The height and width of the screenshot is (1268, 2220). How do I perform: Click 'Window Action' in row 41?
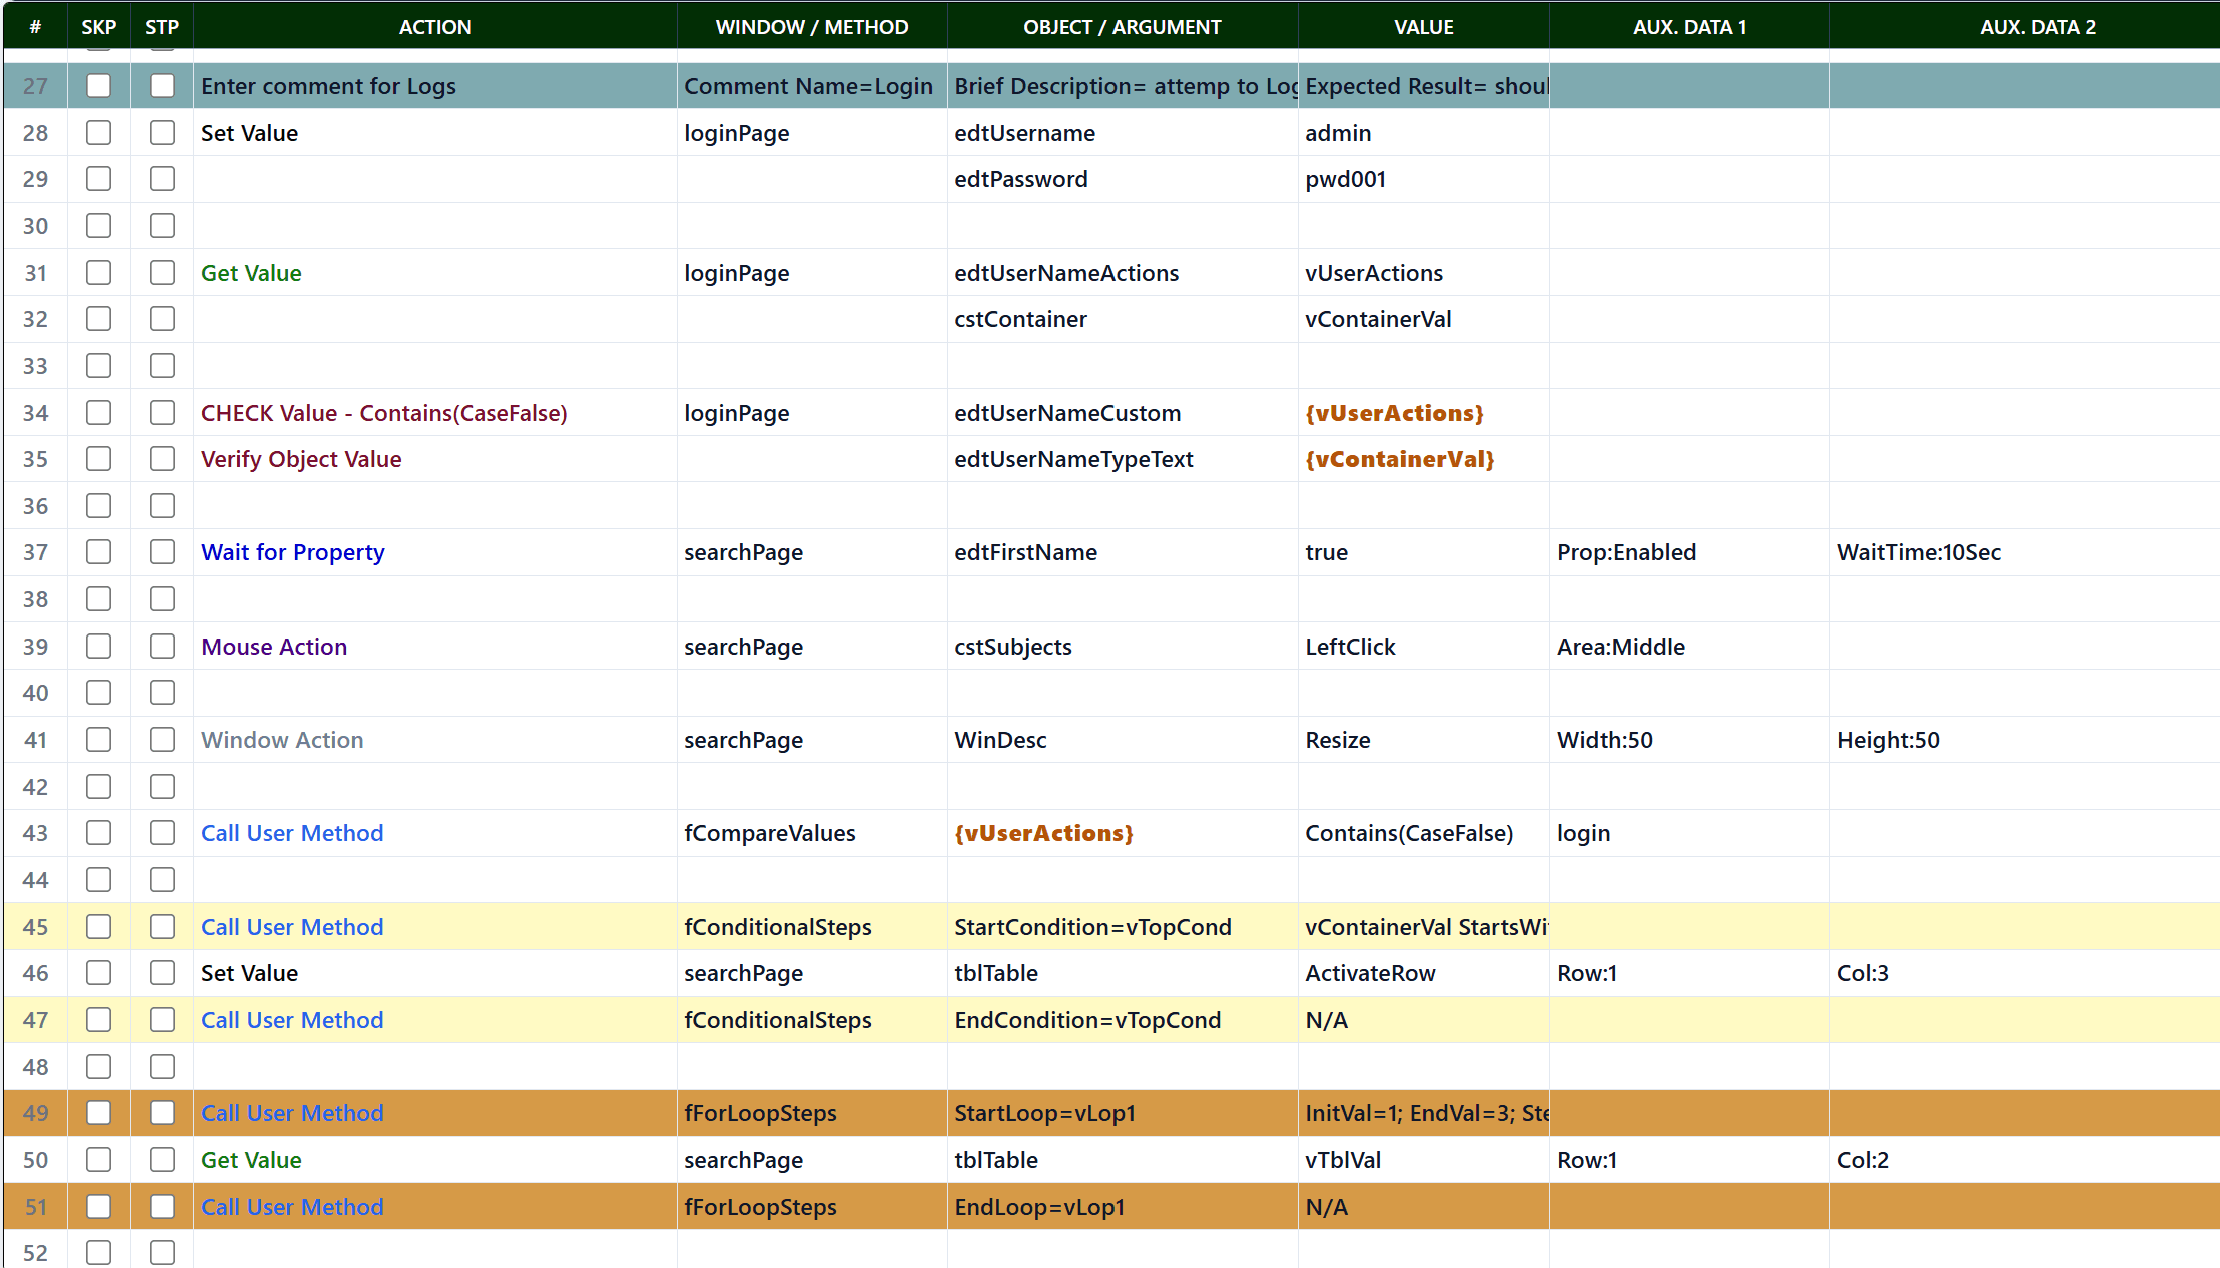pos(435,740)
